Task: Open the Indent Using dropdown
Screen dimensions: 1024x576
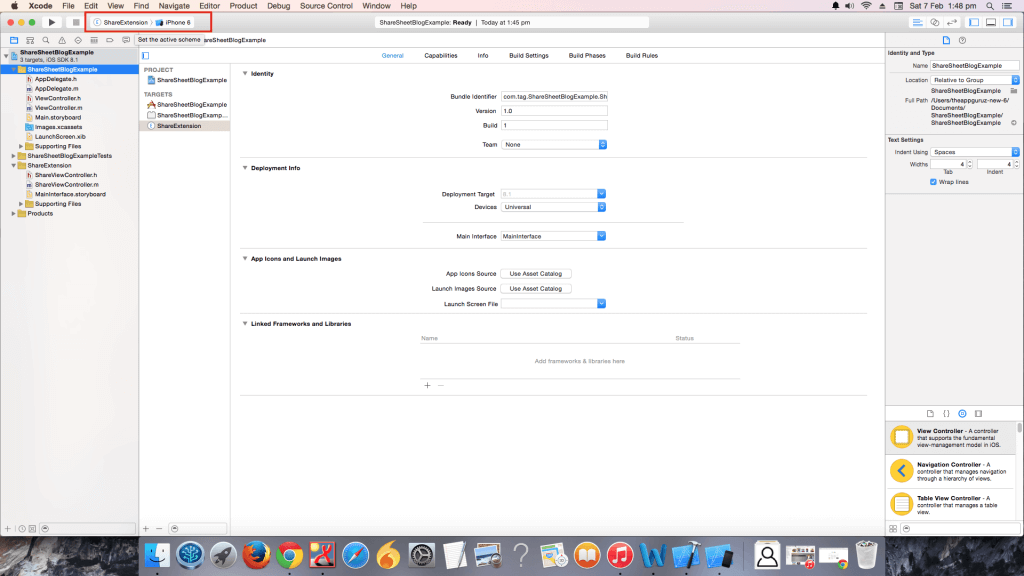Action: coord(974,152)
